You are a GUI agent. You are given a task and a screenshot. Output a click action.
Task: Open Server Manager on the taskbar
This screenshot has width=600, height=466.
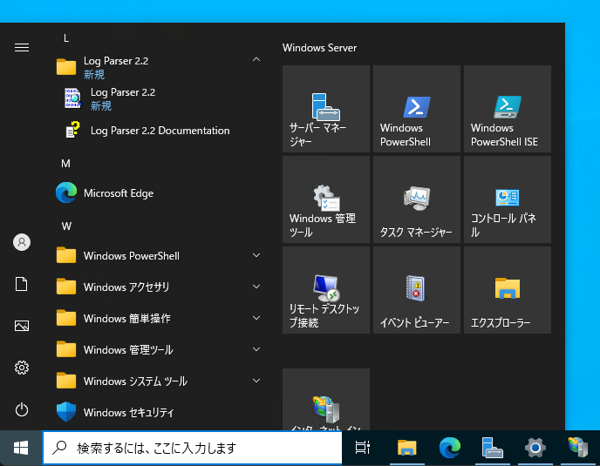click(x=492, y=447)
